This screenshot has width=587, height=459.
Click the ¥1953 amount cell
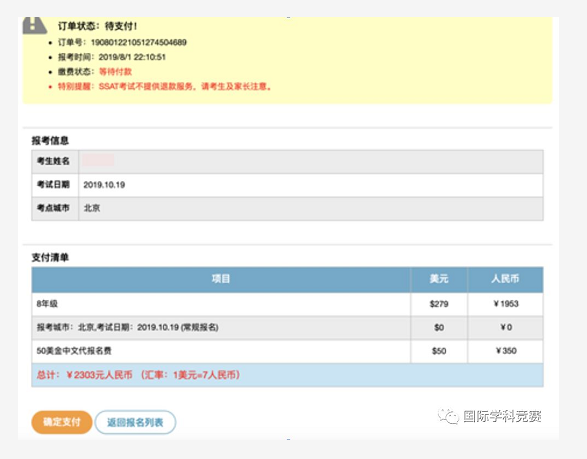(x=505, y=304)
